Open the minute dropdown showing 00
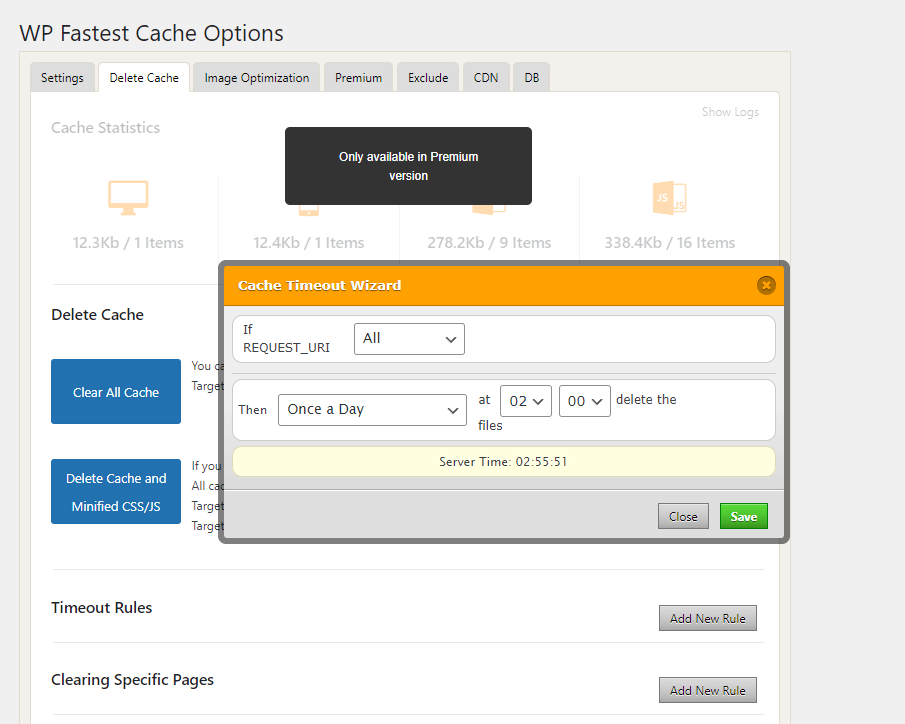The height and width of the screenshot is (724, 905). (585, 401)
